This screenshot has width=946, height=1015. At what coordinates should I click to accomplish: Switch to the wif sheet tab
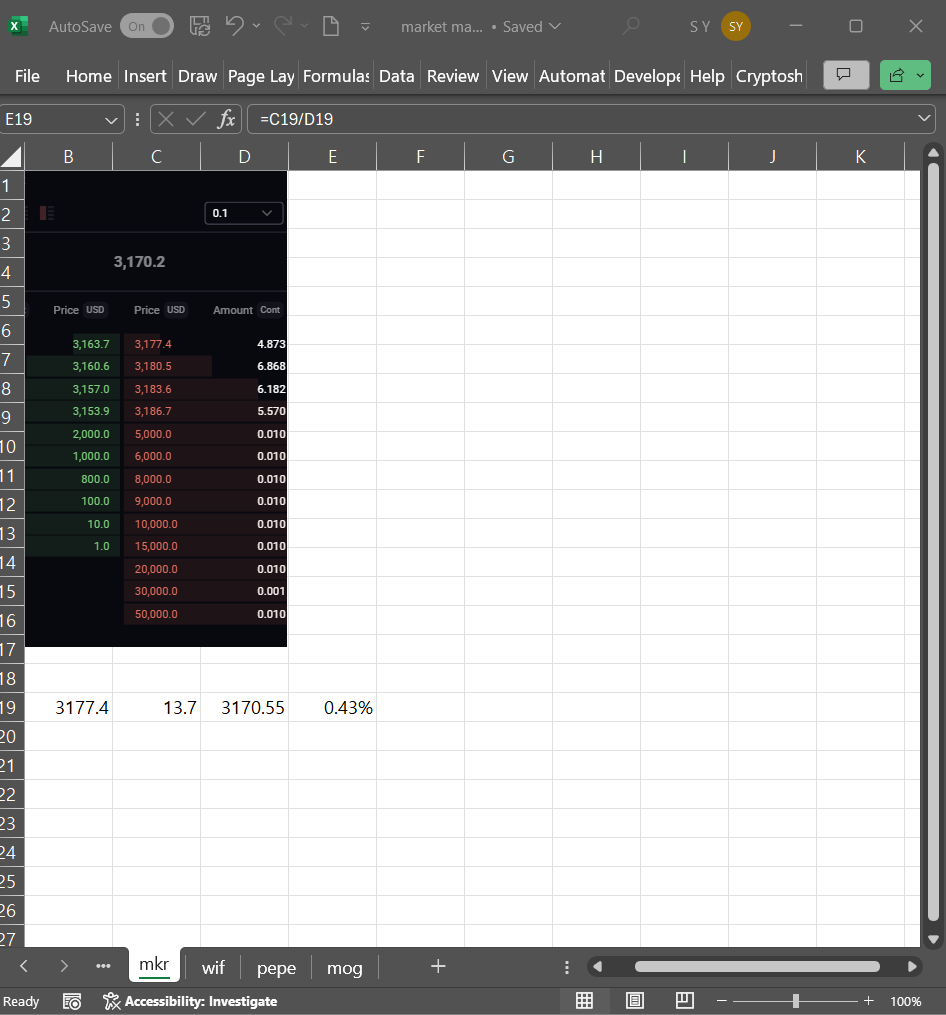coord(213,968)
